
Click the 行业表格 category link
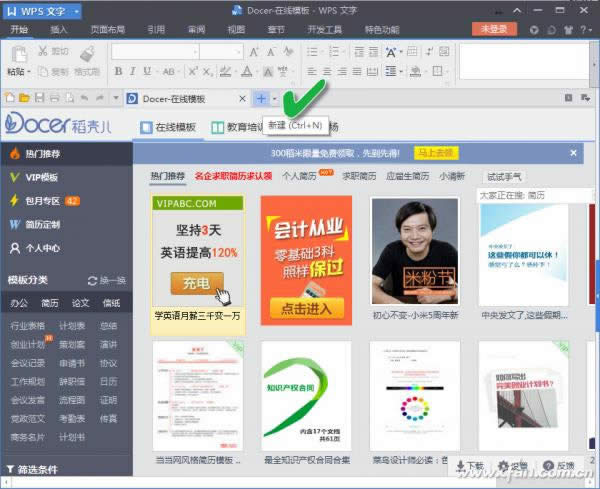coord(28,326)
